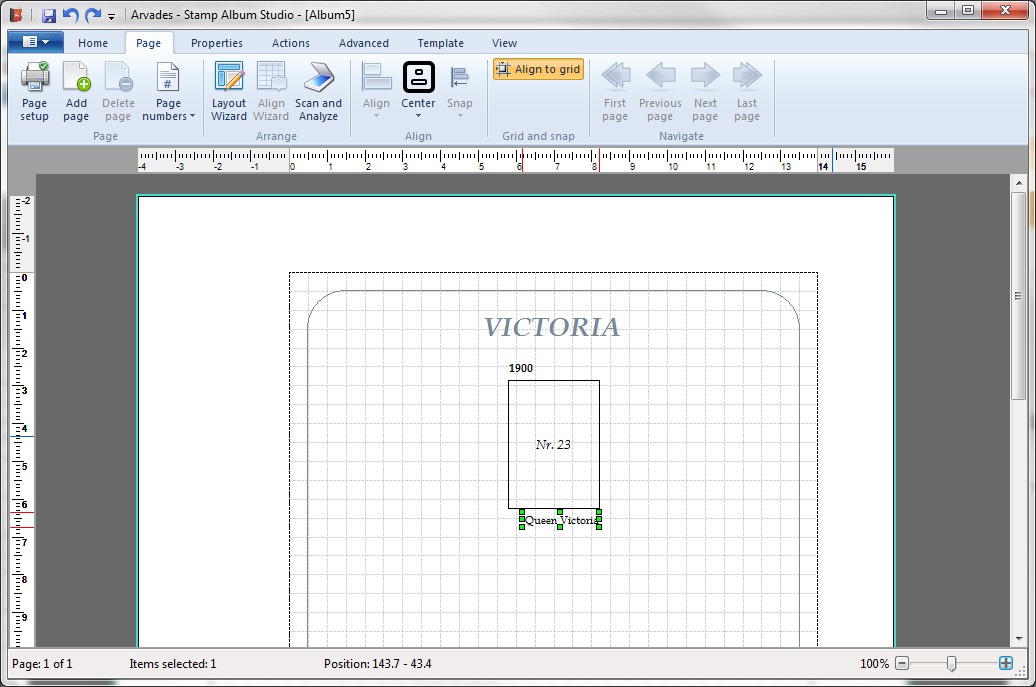
Task: Select the Nr. 23 stamp box
Action: (554, 445)
